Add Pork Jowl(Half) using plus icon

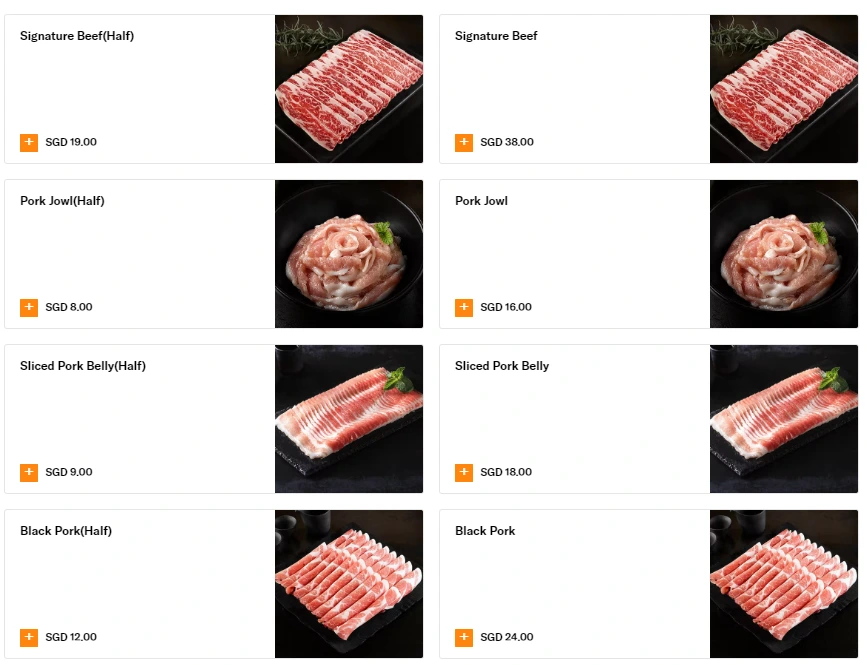pos(29,307)
